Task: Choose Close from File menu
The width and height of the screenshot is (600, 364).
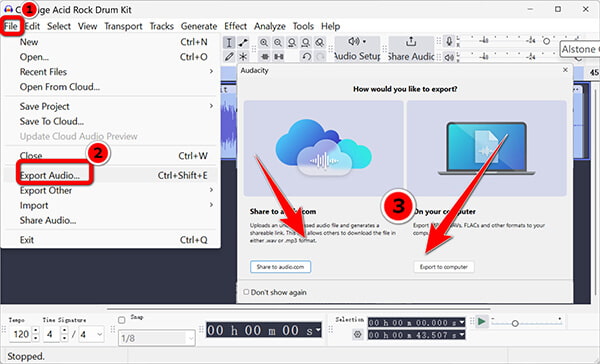Action: click(111, 156)
